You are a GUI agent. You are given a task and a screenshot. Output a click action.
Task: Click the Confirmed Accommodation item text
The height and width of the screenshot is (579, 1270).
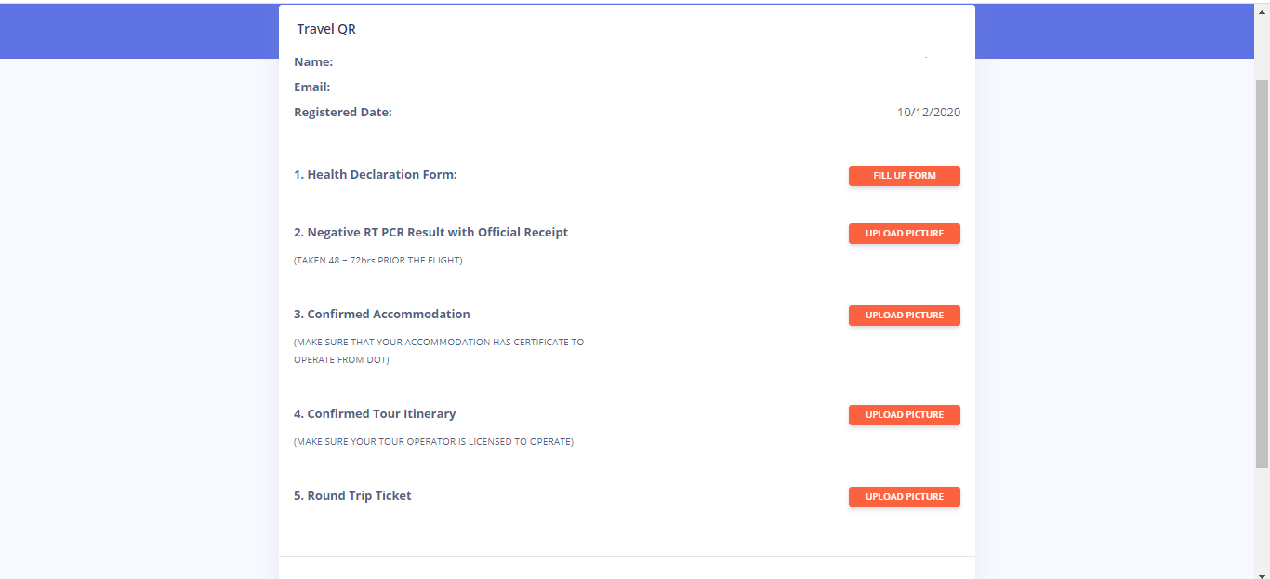pos(382,314)
